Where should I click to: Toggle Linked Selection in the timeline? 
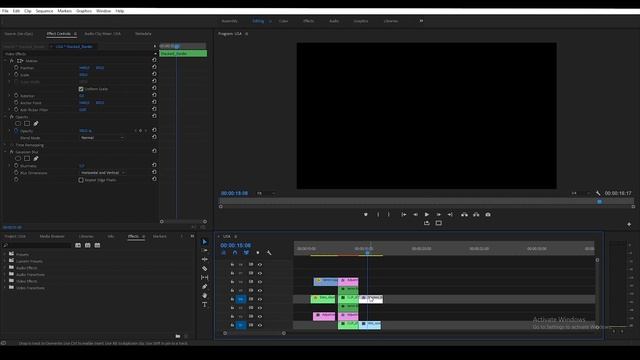click(246, 253)
